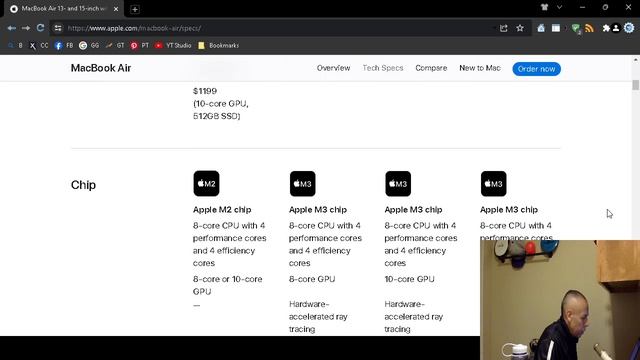This screenshot has height=360, width=640.
Task: Click the MacBook Air heading link
Action: pos(101,68)
